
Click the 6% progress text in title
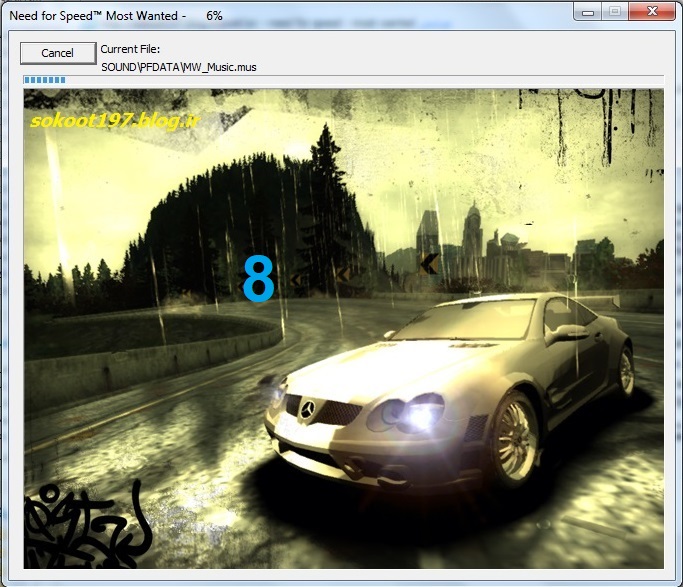point(214,16)
